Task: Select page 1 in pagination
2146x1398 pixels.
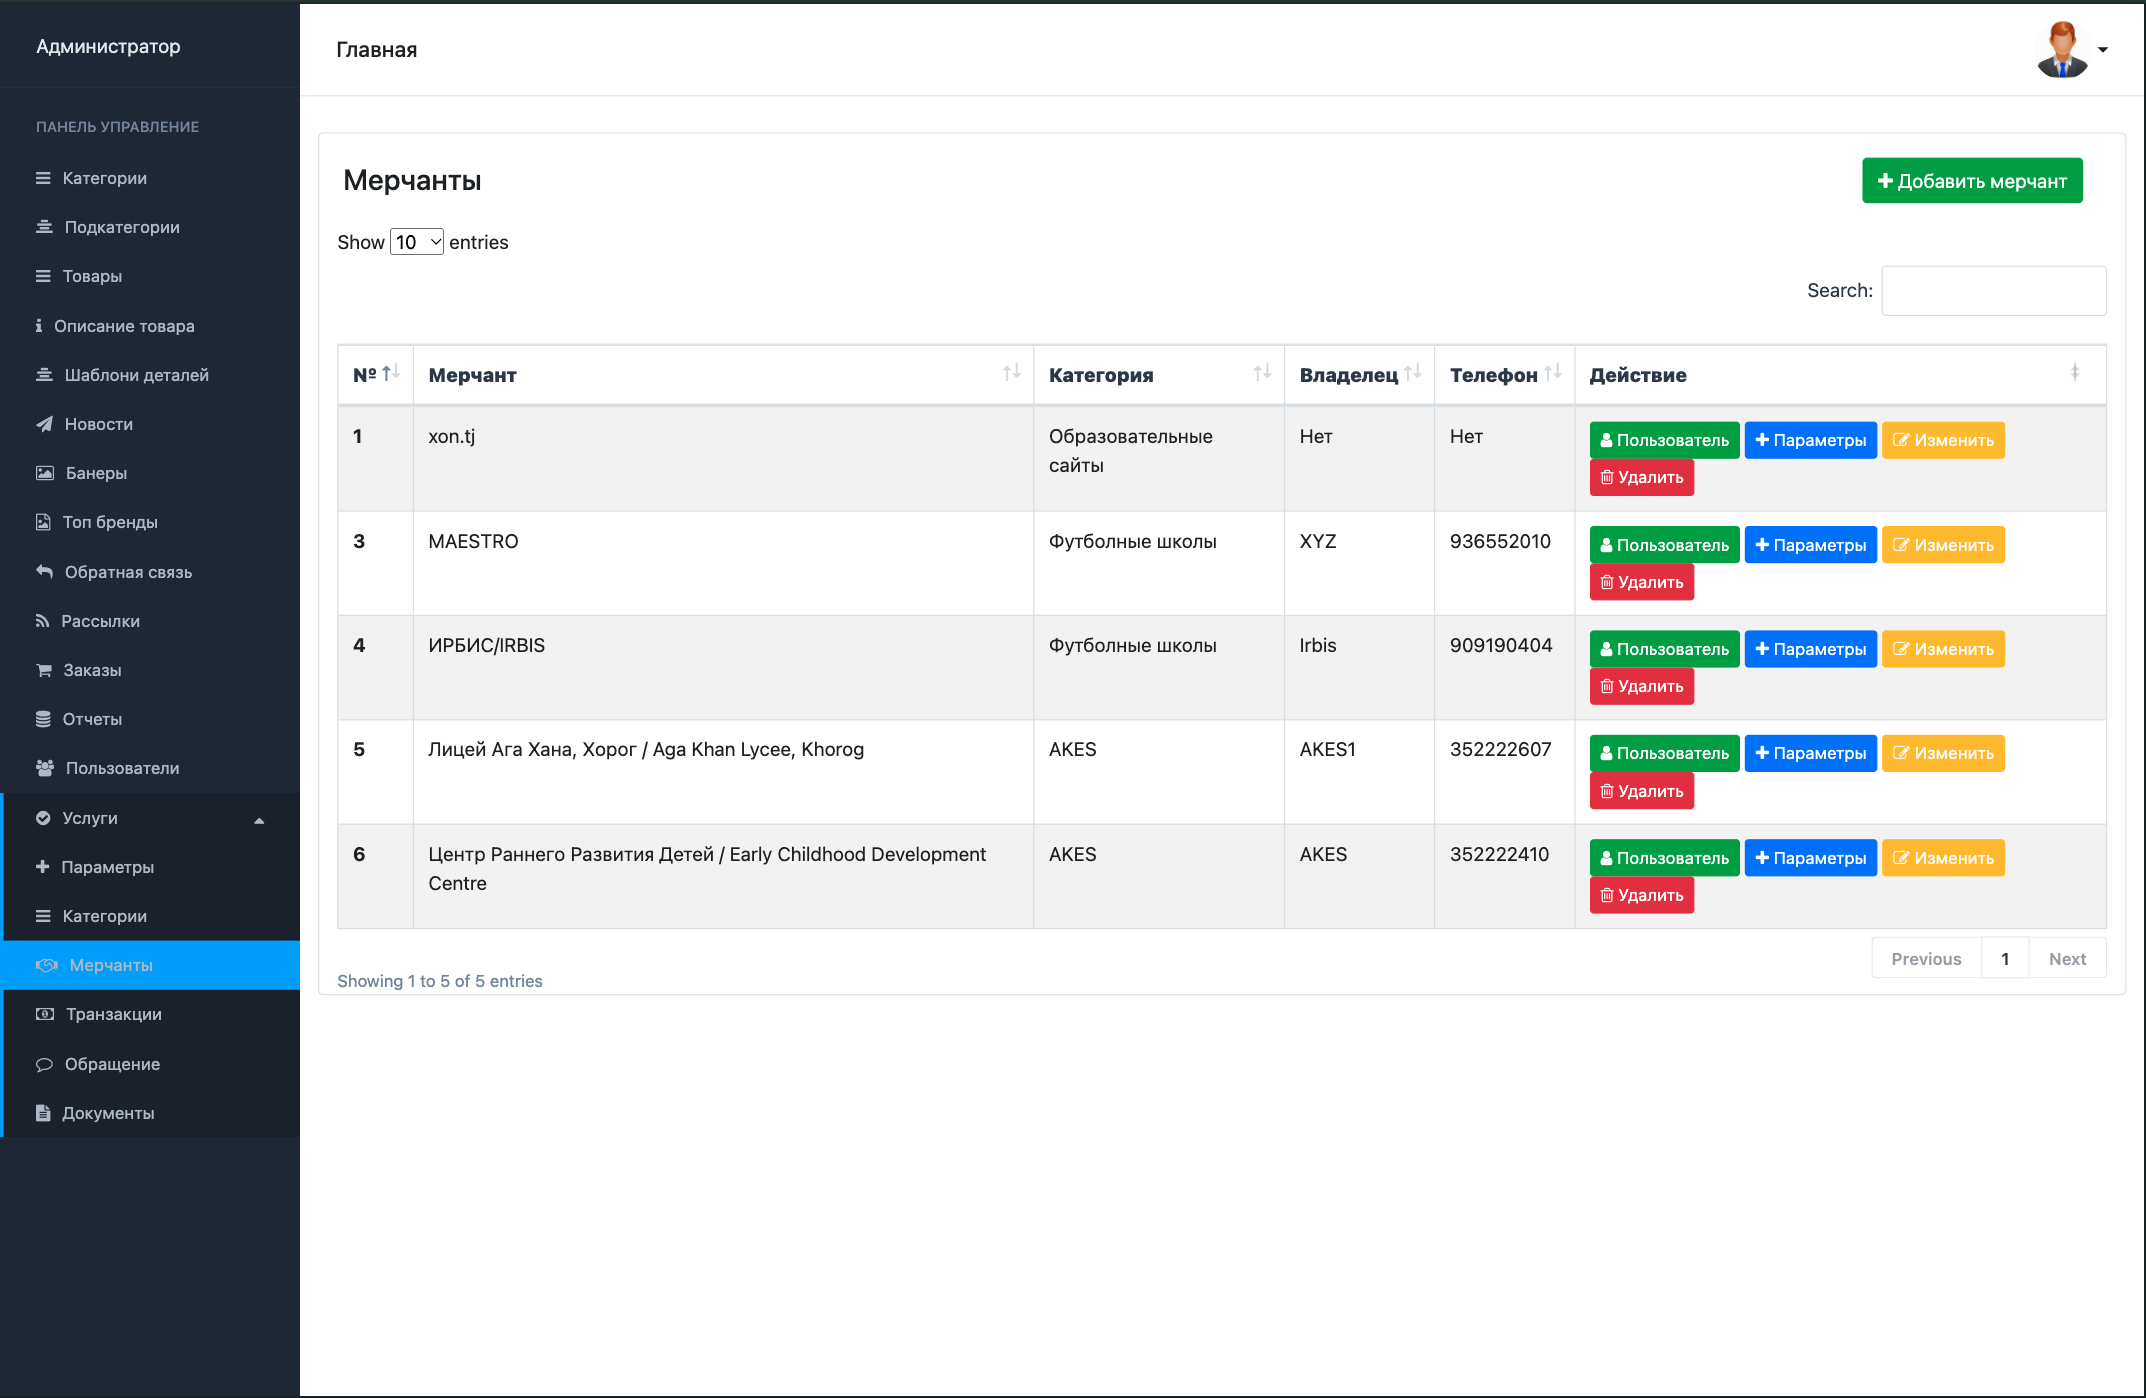Action: point(2005,959)
